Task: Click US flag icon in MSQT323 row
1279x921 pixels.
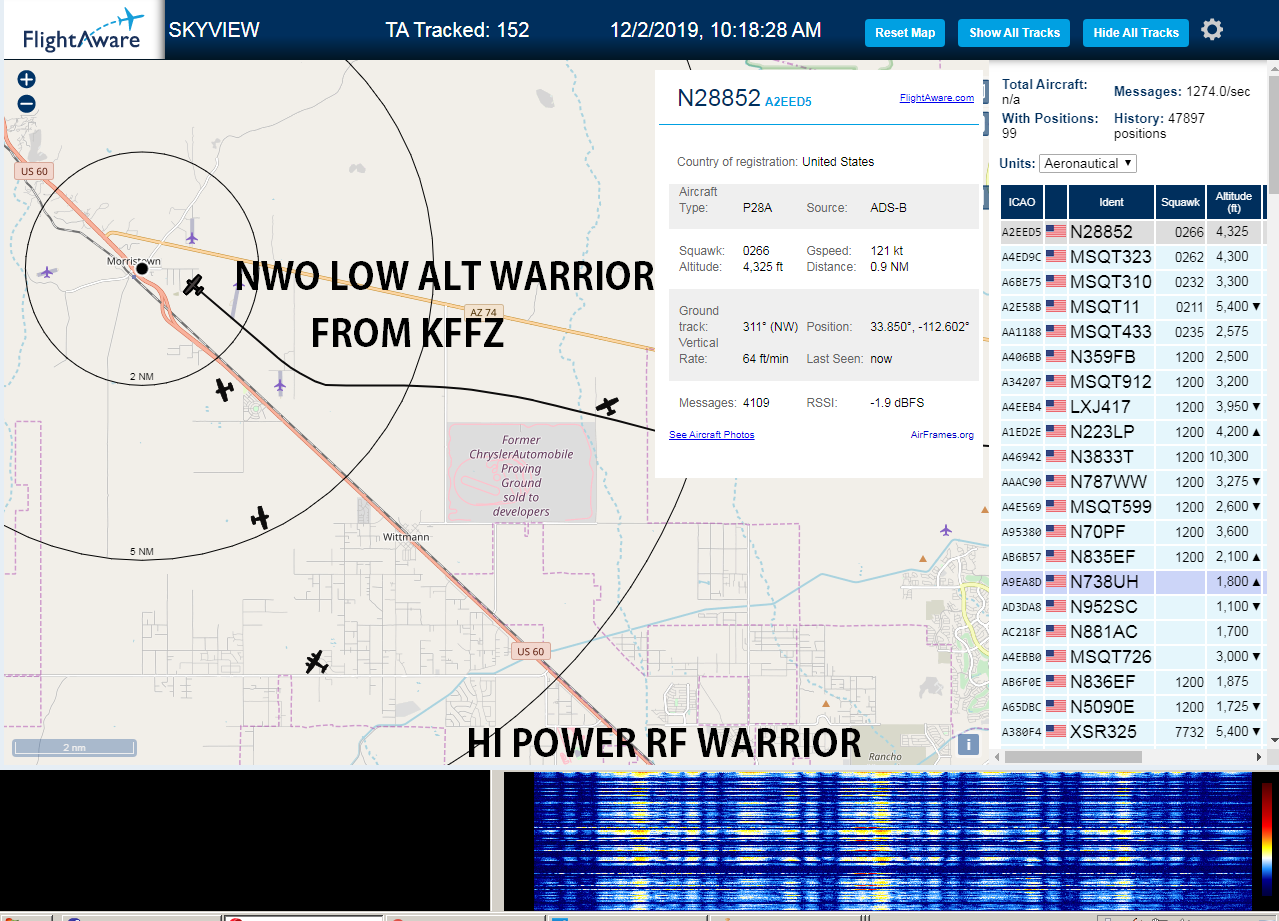Action: [x=1055, y=257]
